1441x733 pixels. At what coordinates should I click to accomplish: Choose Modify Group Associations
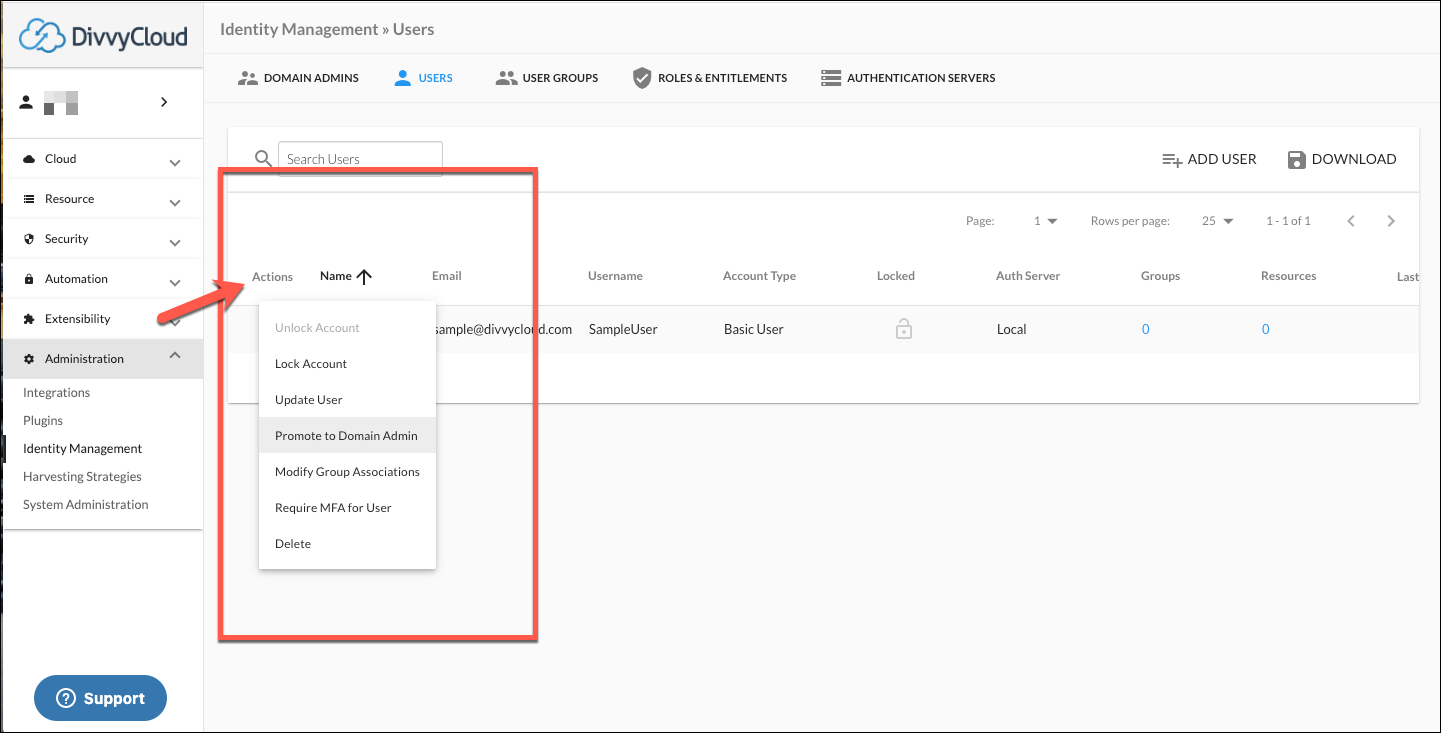(347, 472)
